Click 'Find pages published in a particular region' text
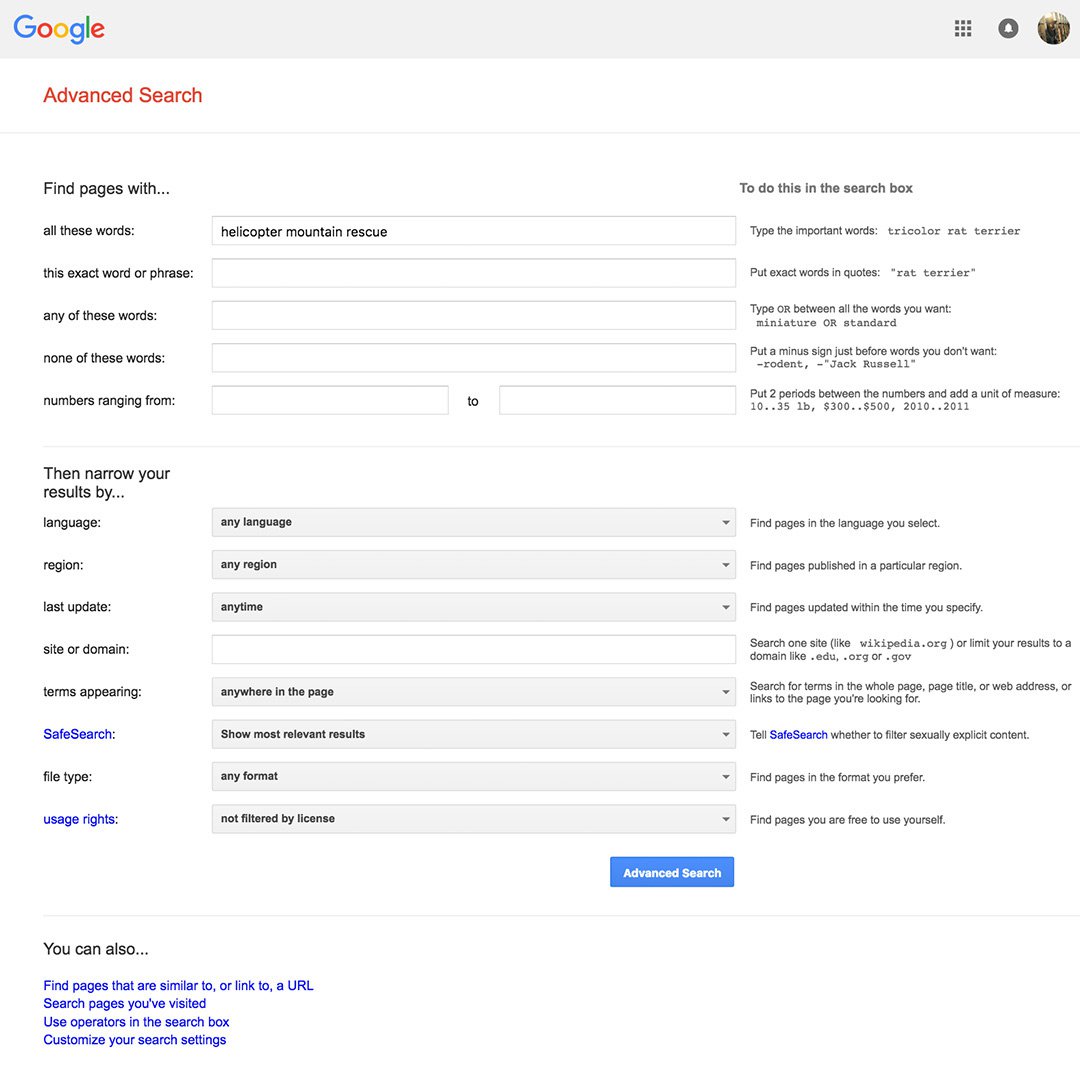Screen dimensions: 1080x1080 click(x=855, y=565)
